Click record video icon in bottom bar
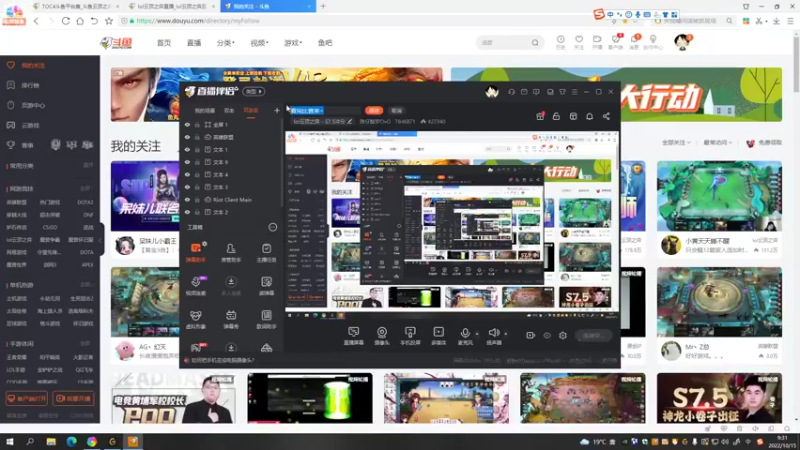800x450 pixels. coord(531,336)
